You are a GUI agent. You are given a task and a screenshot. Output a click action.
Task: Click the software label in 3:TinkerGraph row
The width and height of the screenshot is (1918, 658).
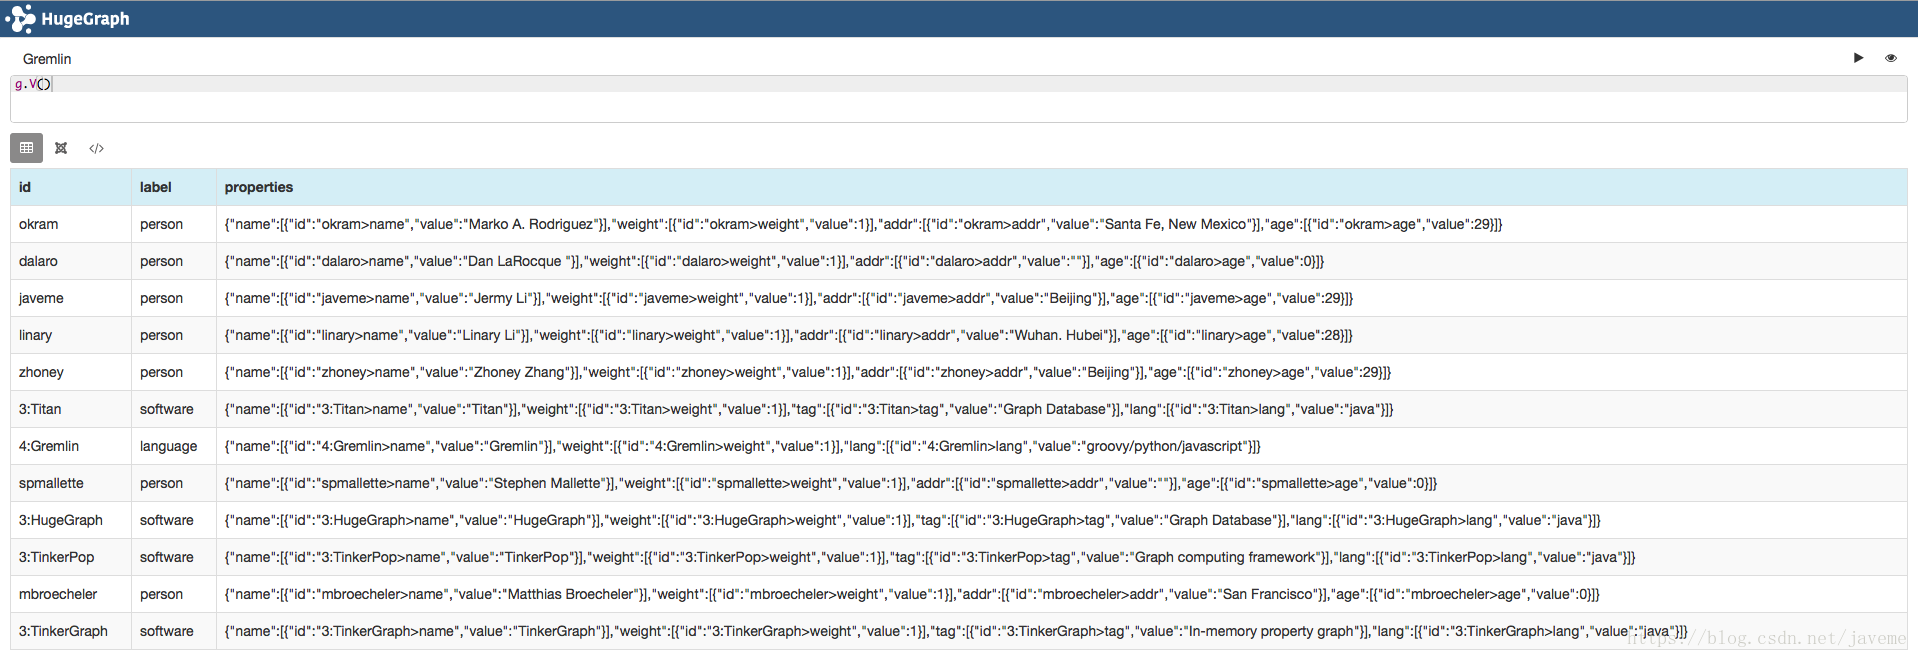[166, 631]
